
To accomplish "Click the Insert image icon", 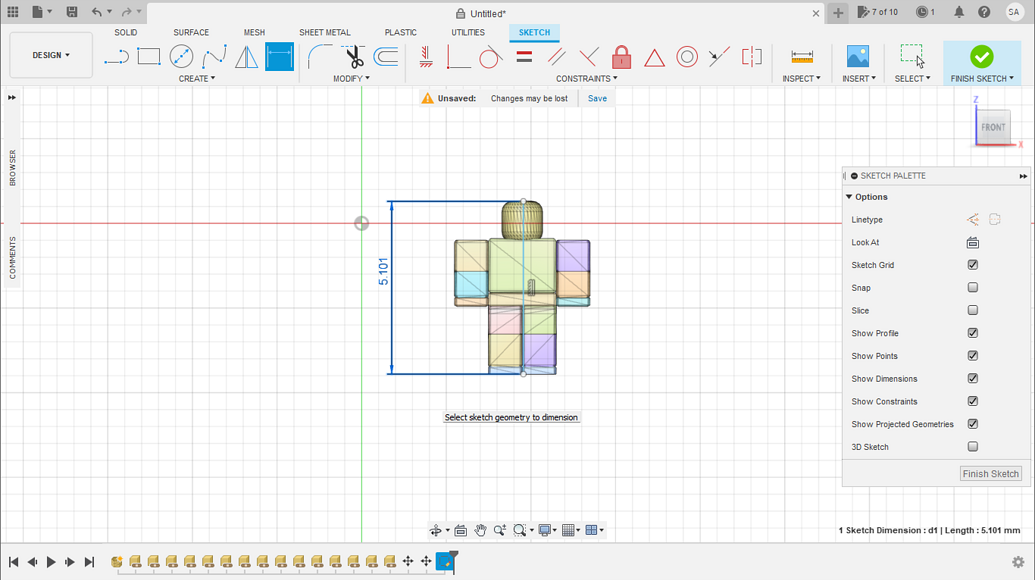I will point(857,57).
